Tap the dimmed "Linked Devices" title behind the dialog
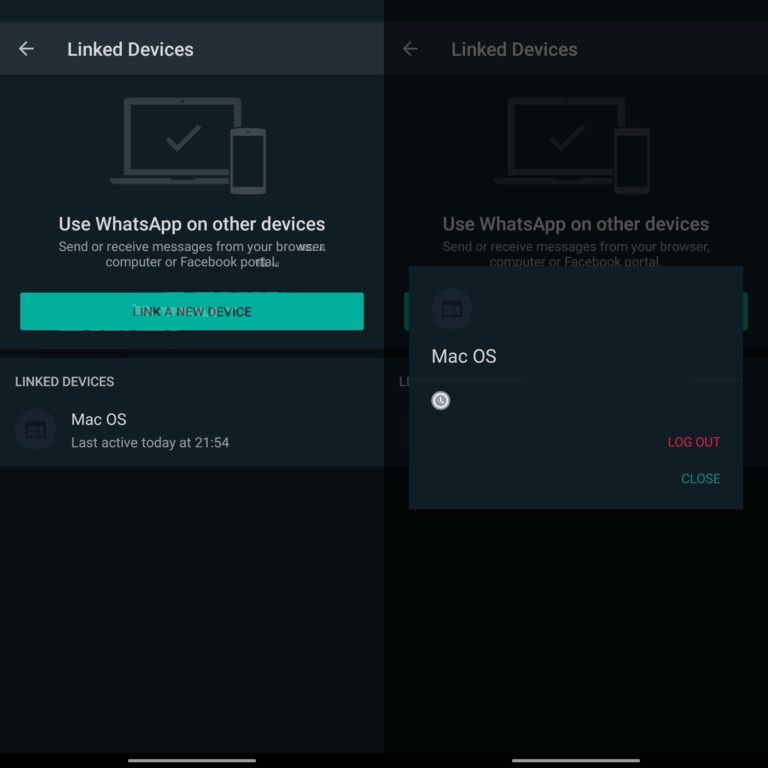The width and height of the screenshot is (768, 768). click(514, 49)
